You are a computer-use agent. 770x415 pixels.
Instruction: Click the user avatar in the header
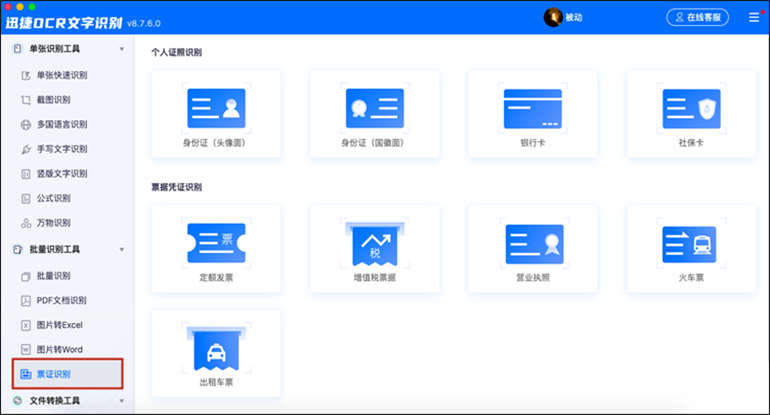[553, 17]
